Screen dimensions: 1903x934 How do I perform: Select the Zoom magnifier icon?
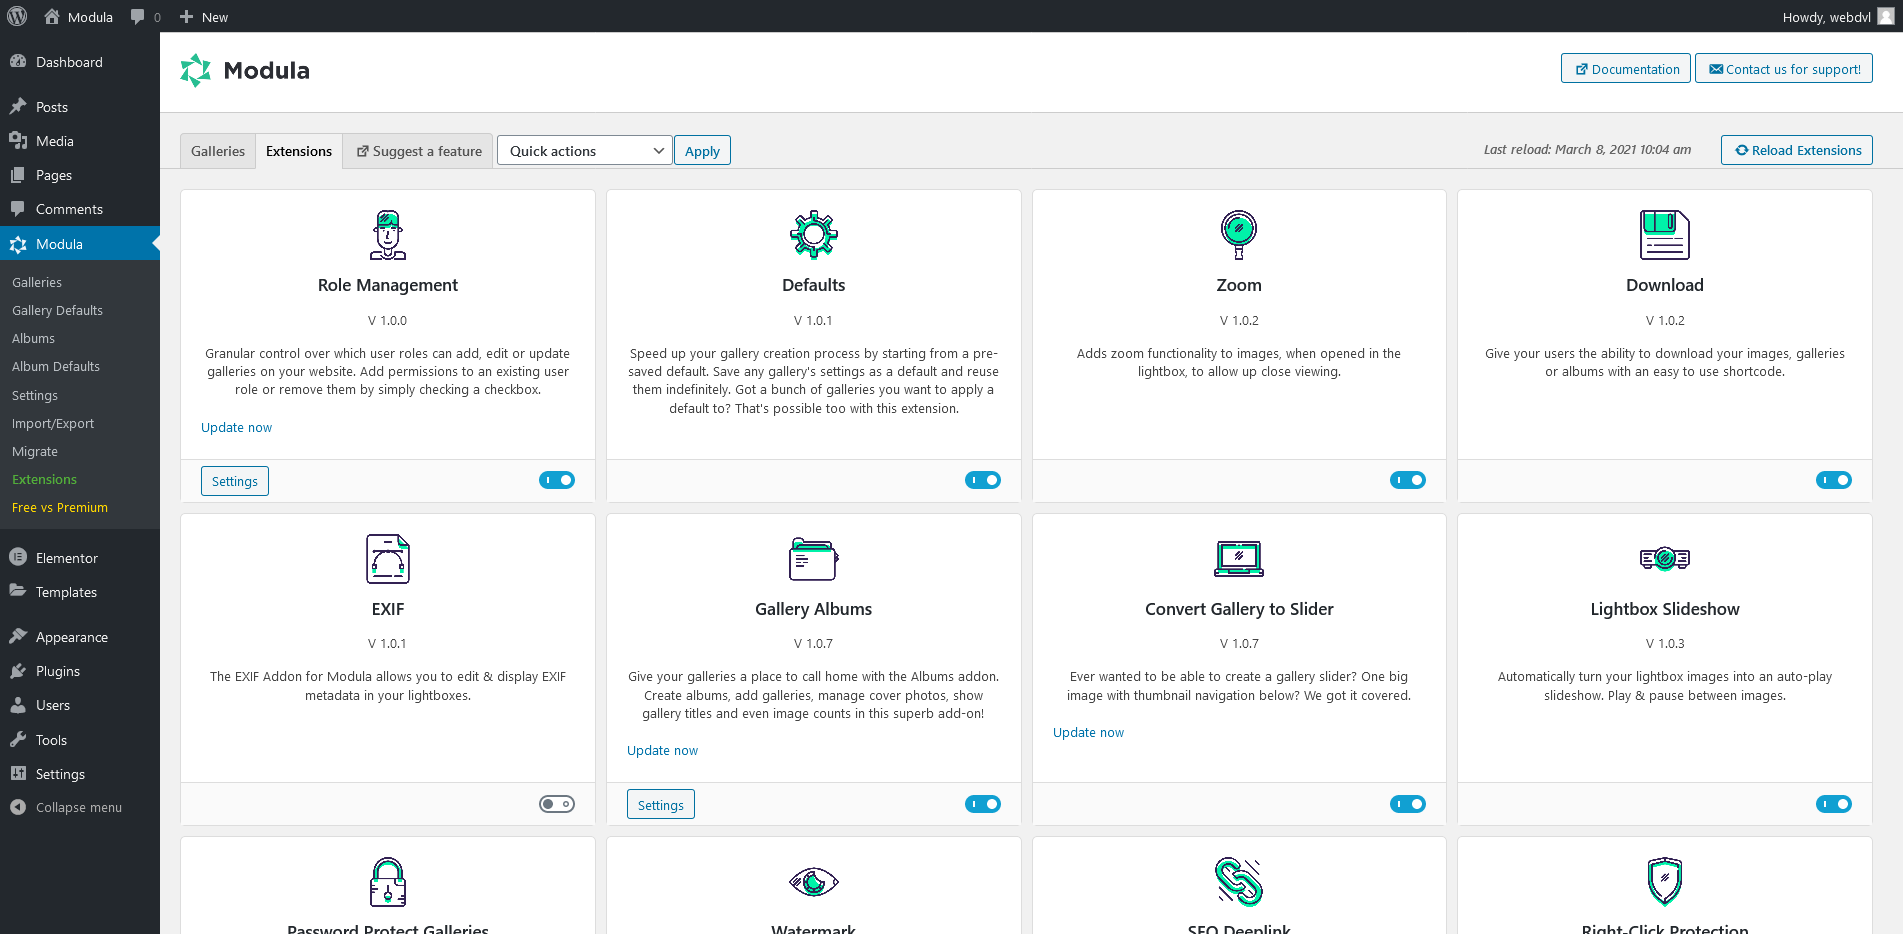click(1239, 235)
